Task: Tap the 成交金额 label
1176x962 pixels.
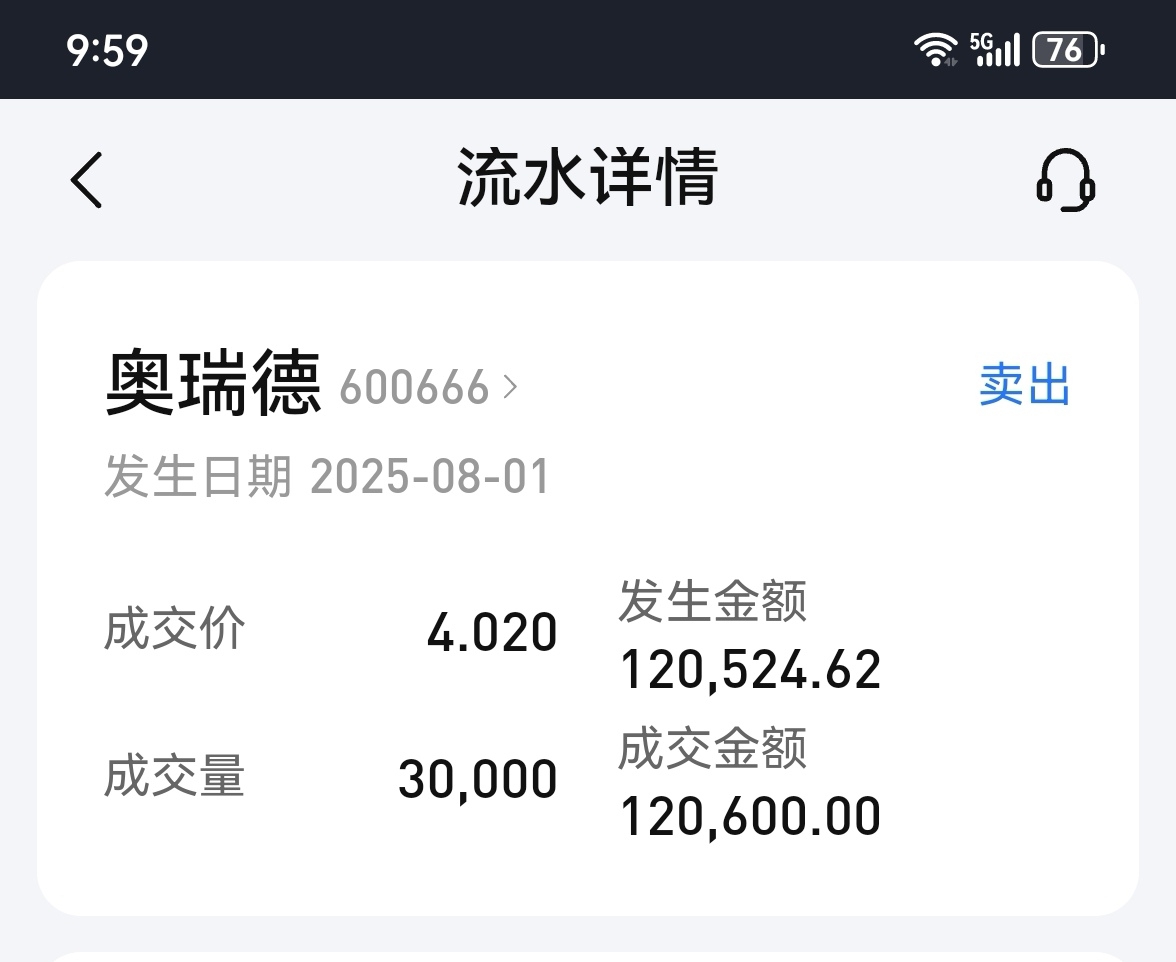Action: click(x=712, y=748)
